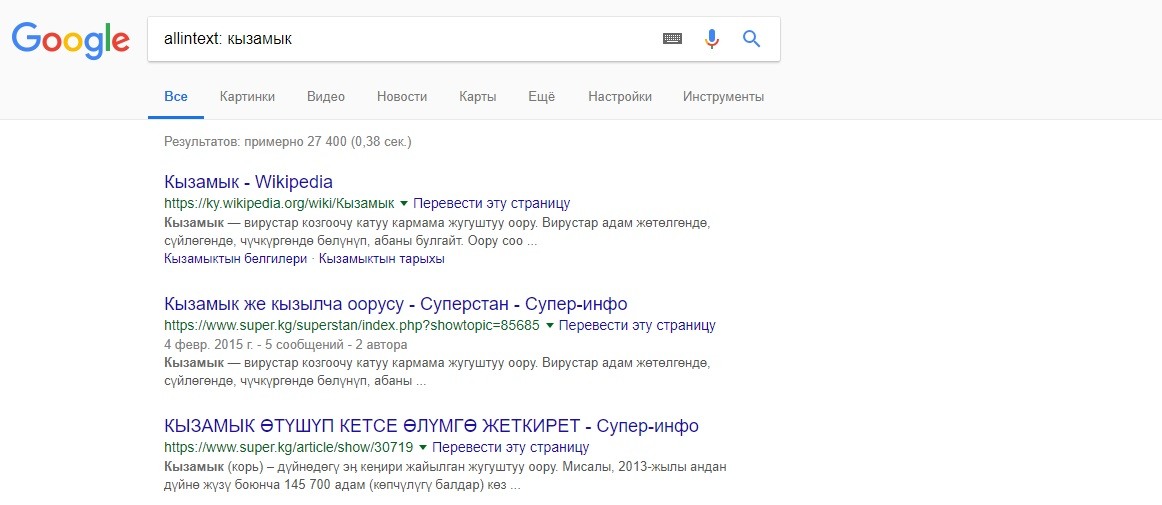Click Кызамыктын белгилери sitelink

[x=235, y=259]
